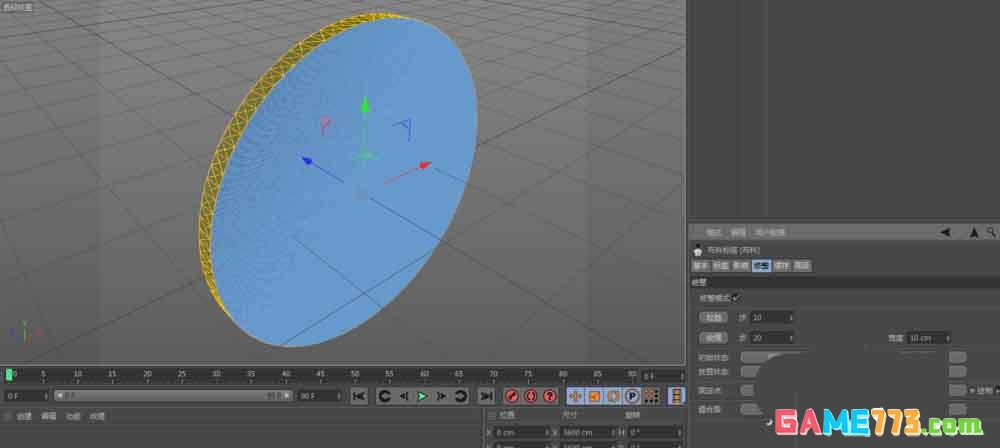
Task: Click the red question-mark keyframe selection icon
Action: pos(550,396)
